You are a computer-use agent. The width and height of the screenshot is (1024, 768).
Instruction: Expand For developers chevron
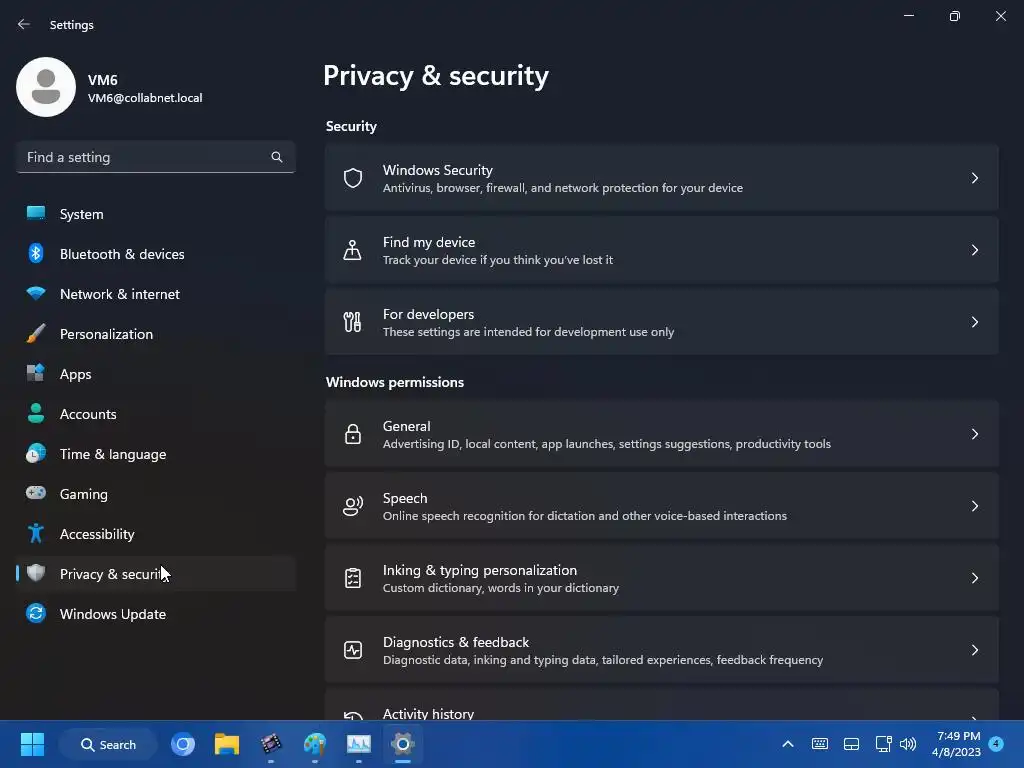974,322
